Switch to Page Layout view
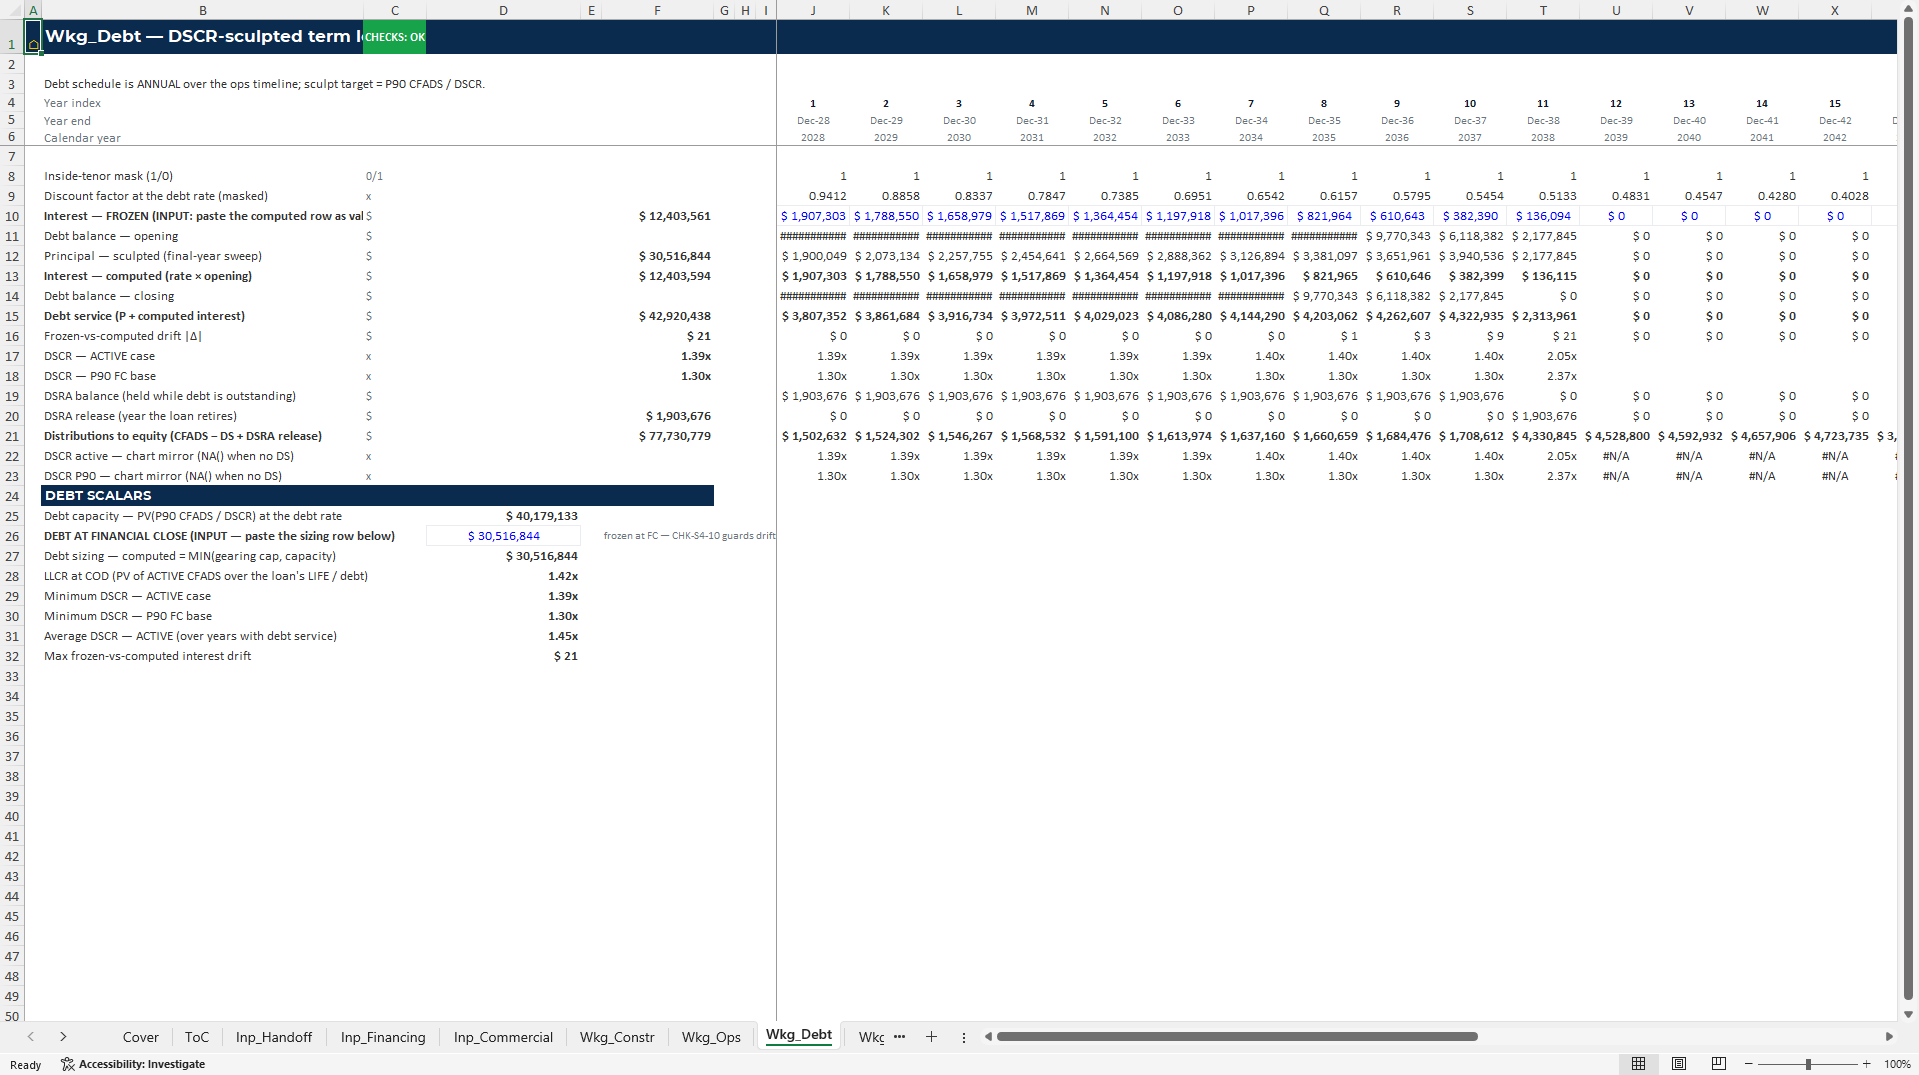This screenshot has height=1075, width=1919. click(x=1679, y=1064)
